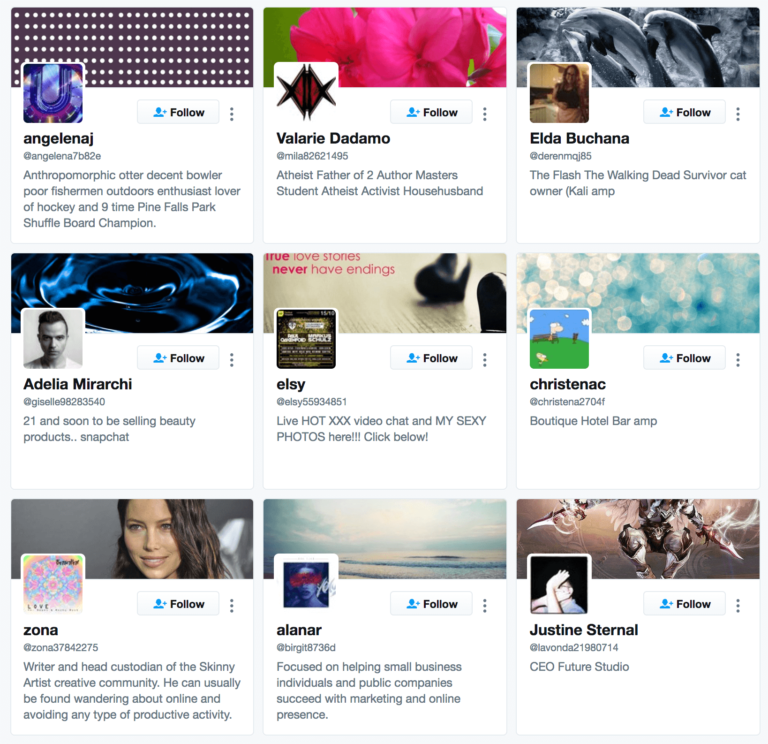The height and width of the screenshot is (744, 768).
Task: Open more options for Valarie Dadamo
Action: click(484, 114)
